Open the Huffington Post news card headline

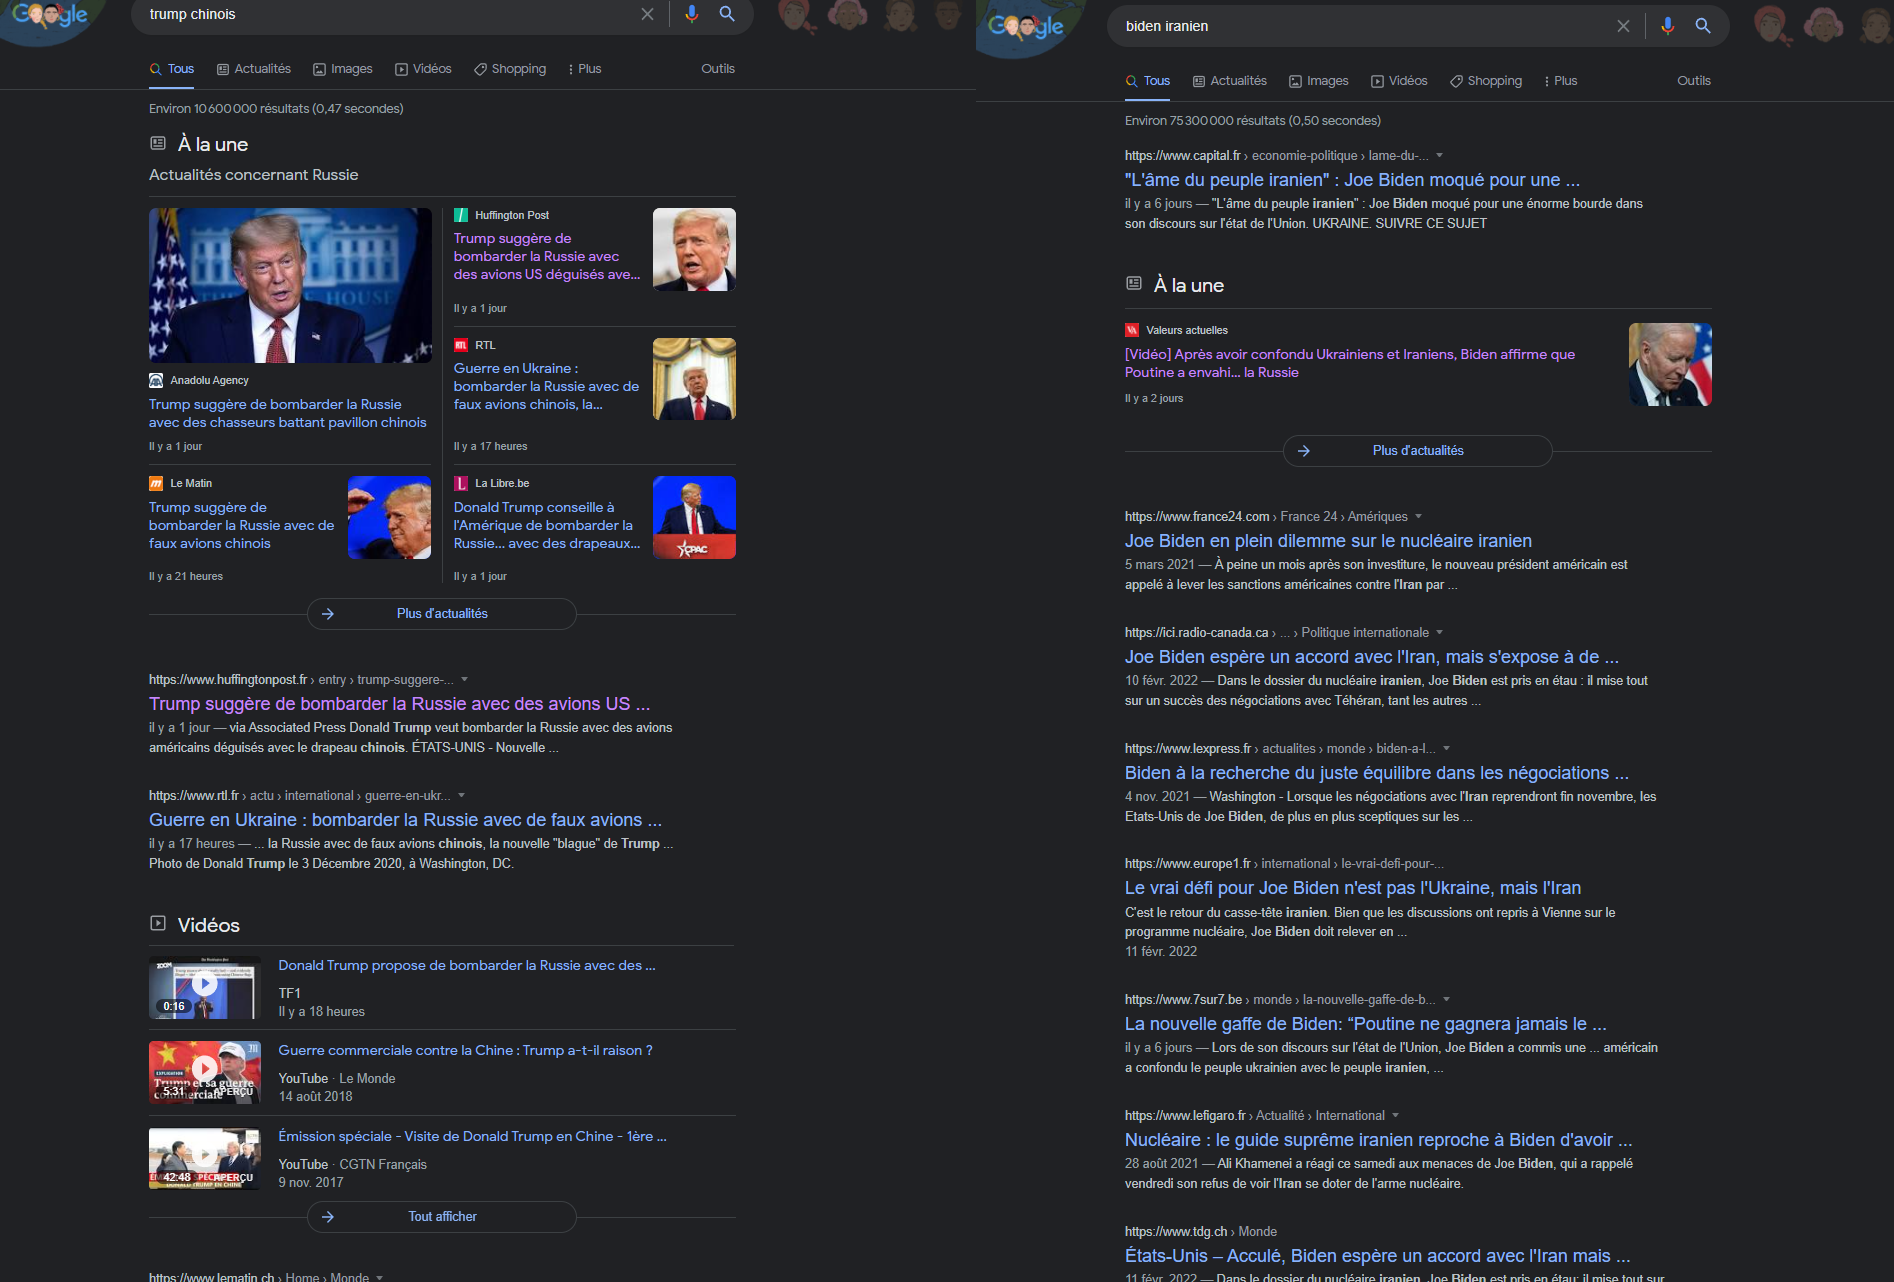pos(547,257)
